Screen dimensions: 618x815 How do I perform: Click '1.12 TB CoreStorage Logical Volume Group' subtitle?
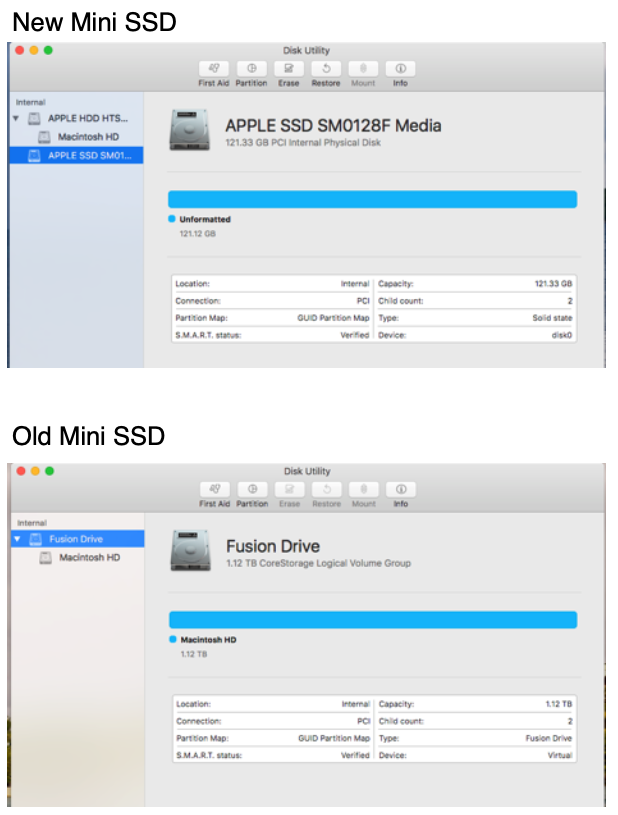pos(319,563)
